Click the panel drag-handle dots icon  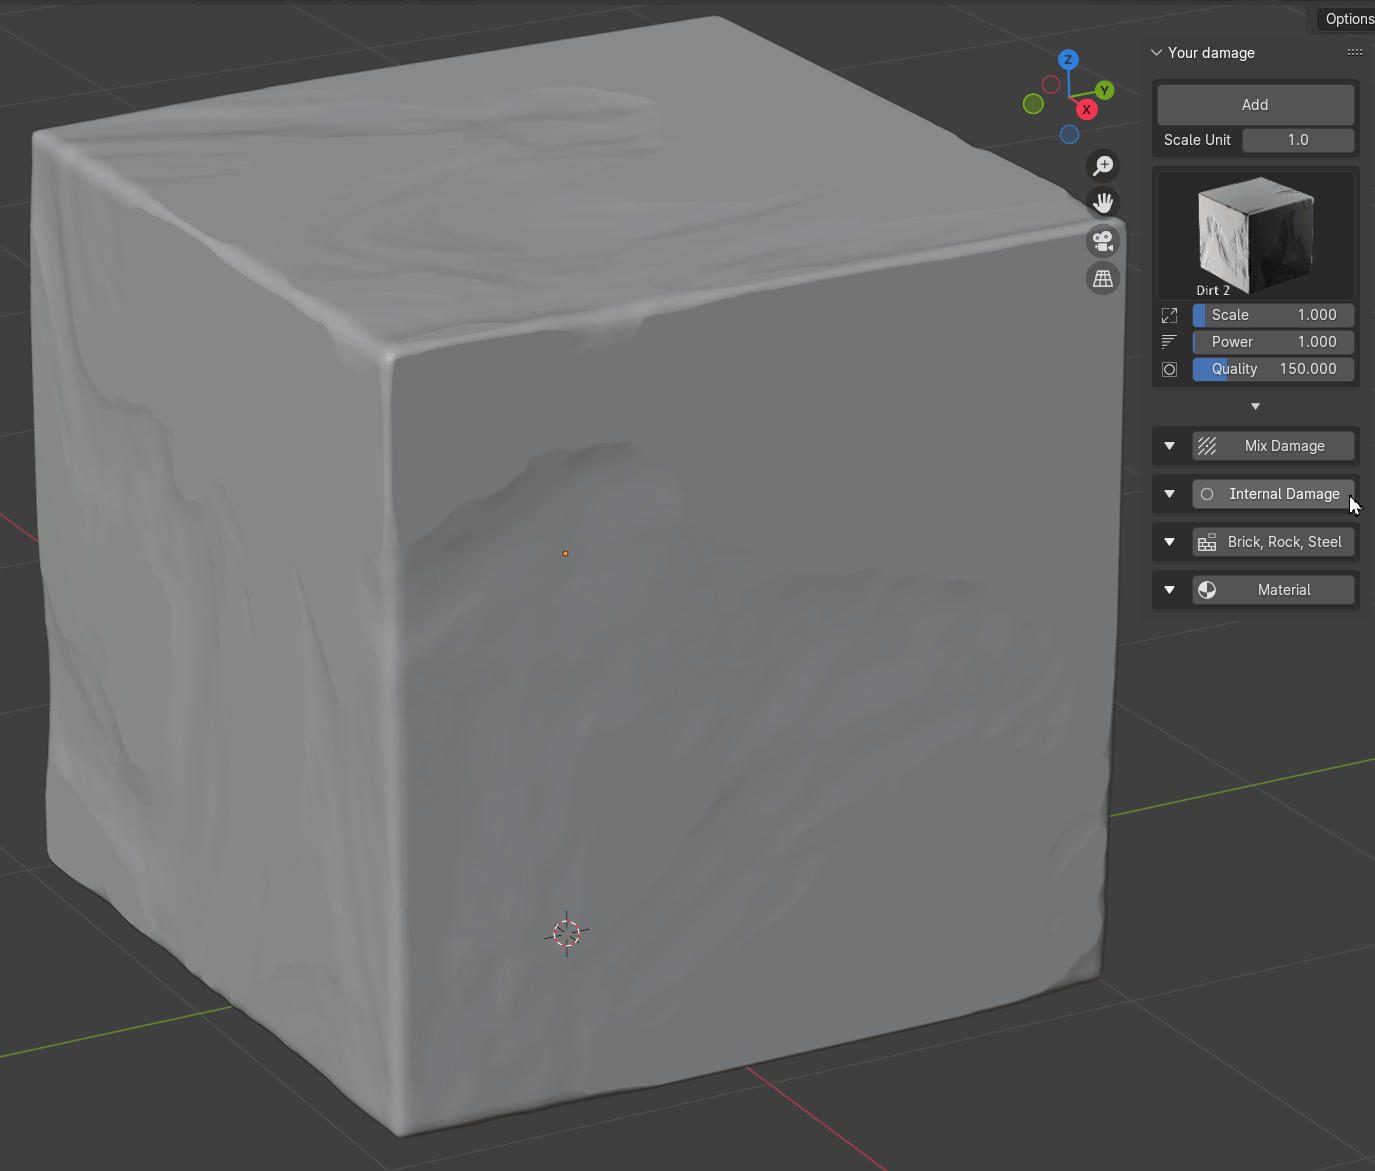(x=1354, y=52)
